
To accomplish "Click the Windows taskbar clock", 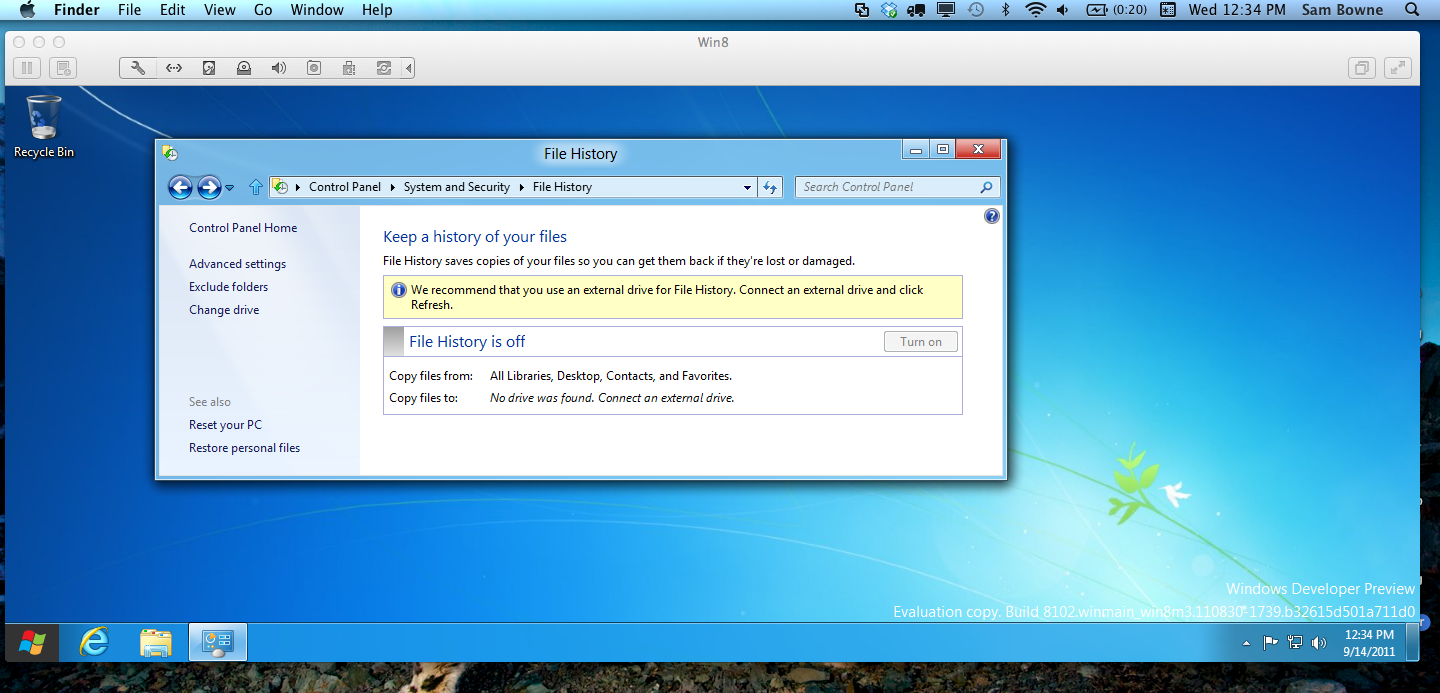I will click(x=1369, y=643).
